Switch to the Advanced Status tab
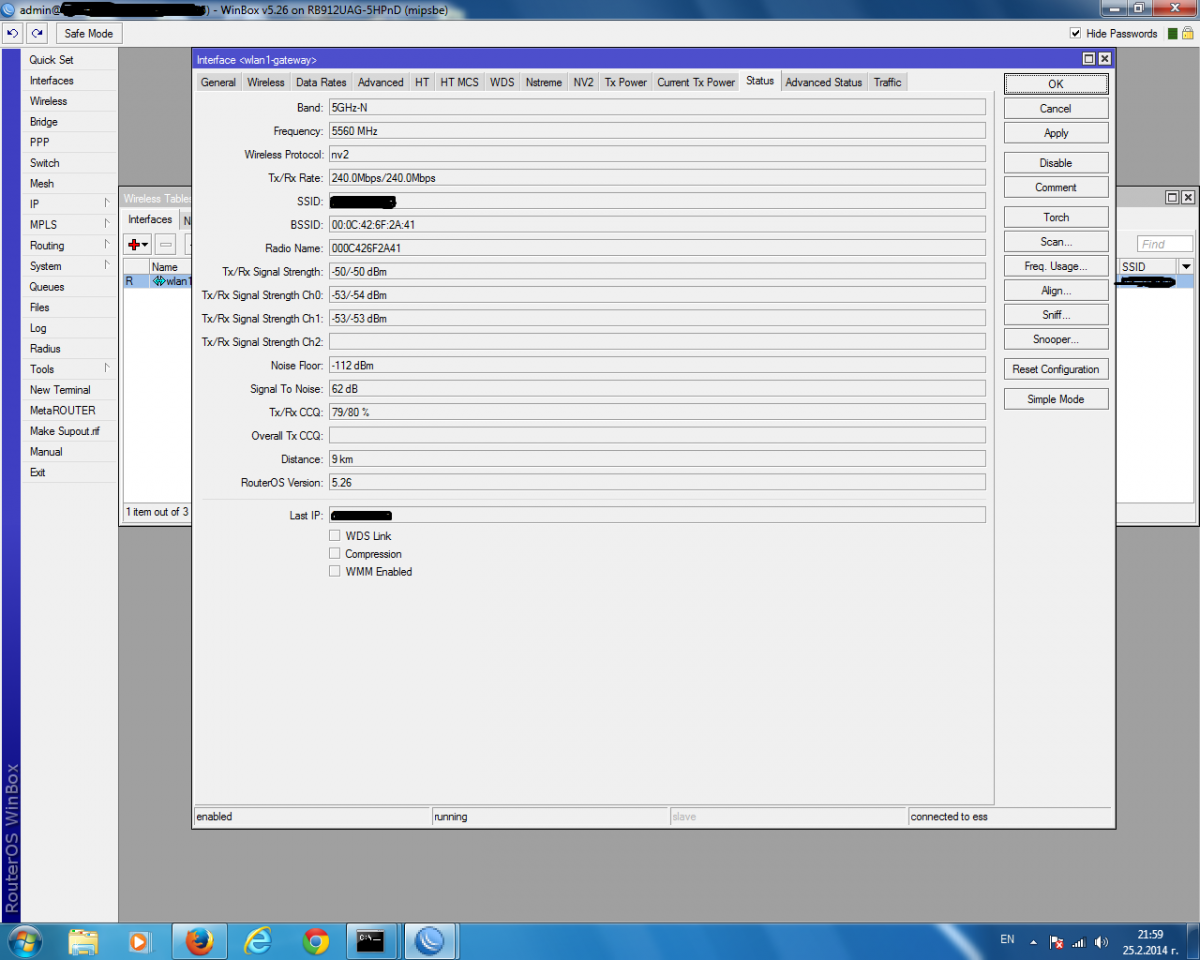 tap(823, 82)
